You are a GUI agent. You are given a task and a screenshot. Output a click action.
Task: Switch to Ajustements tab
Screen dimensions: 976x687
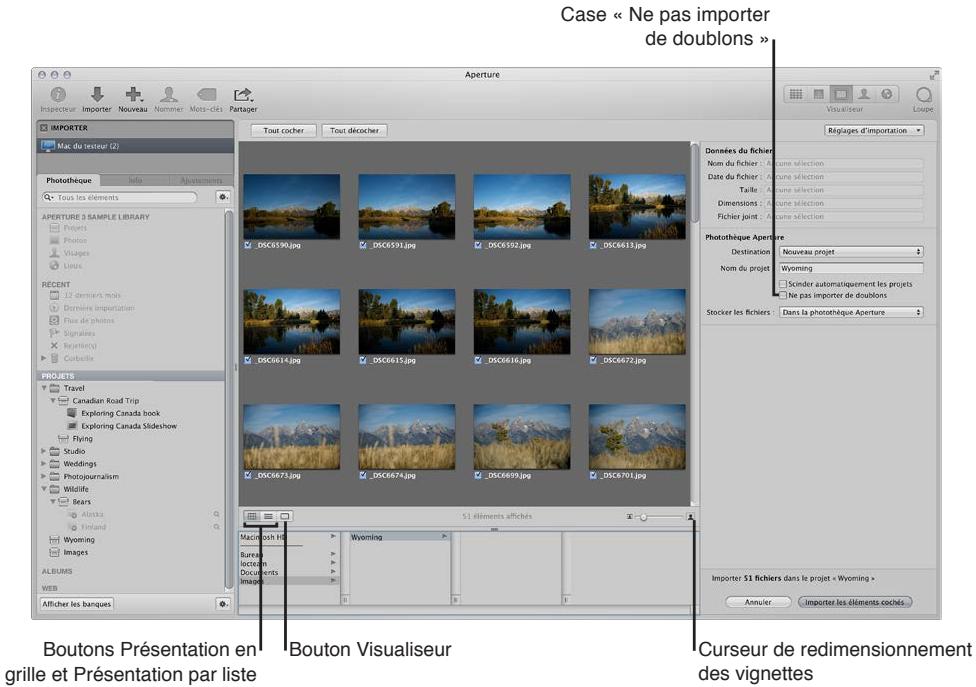pyautogui.click(x=201, y=180)
